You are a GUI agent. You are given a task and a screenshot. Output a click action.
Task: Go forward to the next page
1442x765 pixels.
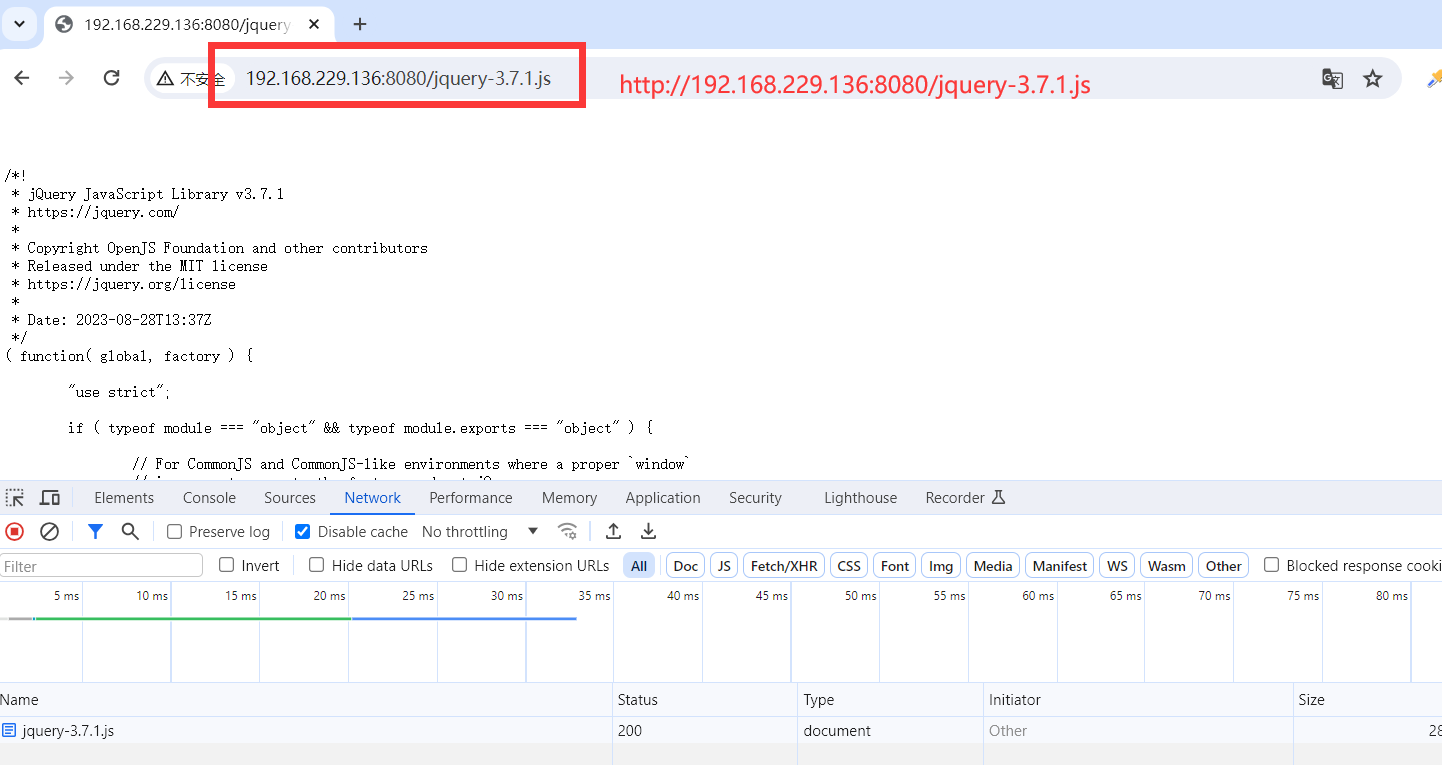[x=66, y=78]
